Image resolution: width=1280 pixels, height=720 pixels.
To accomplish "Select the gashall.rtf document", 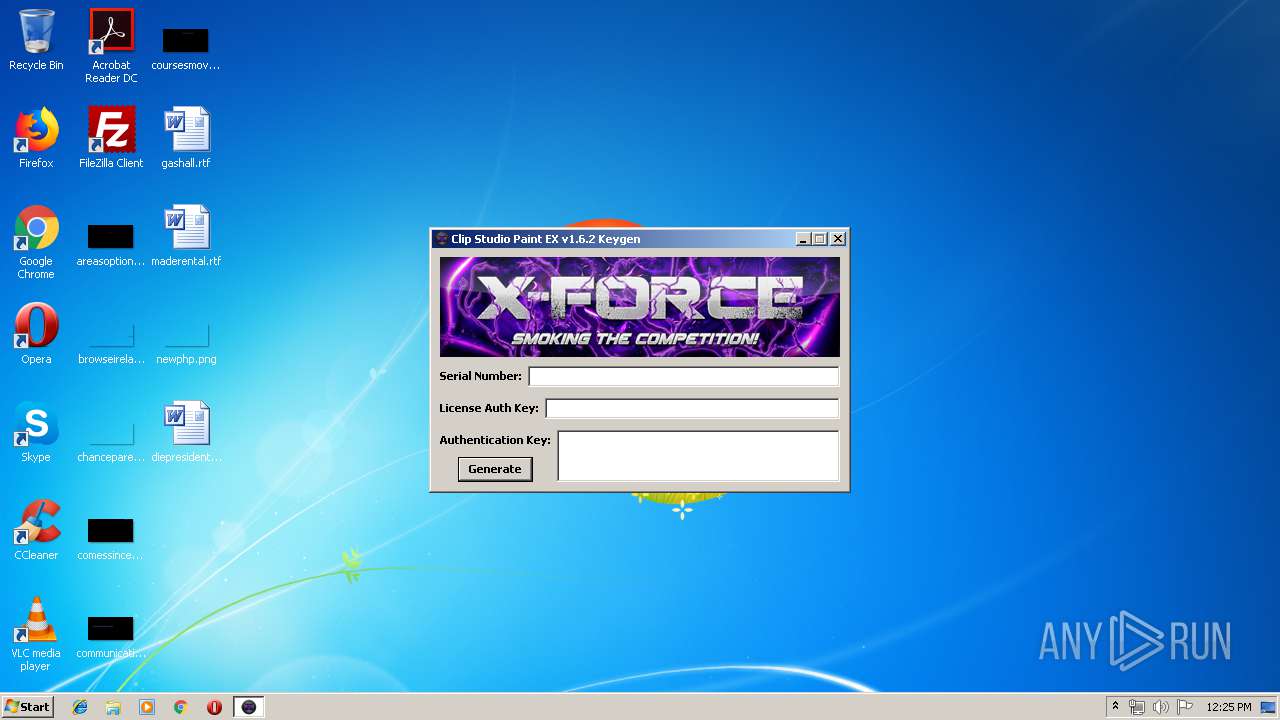I will tap(186, 138).
